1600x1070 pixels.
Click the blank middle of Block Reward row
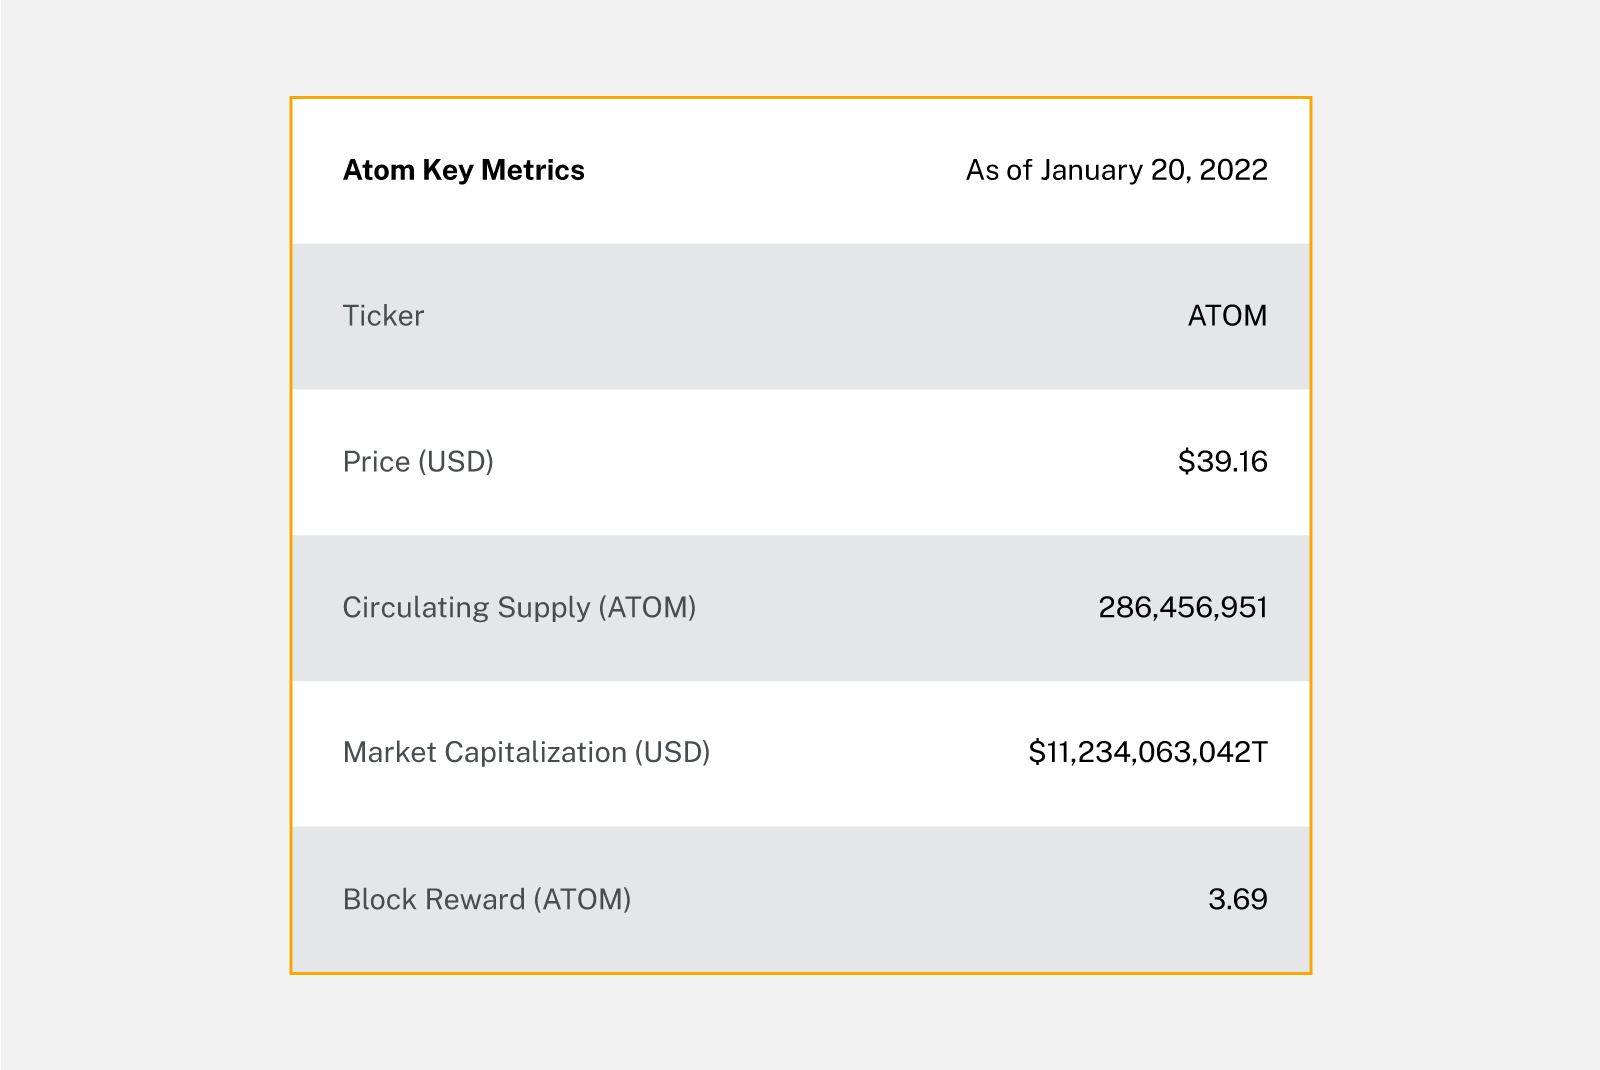point(900,899)
